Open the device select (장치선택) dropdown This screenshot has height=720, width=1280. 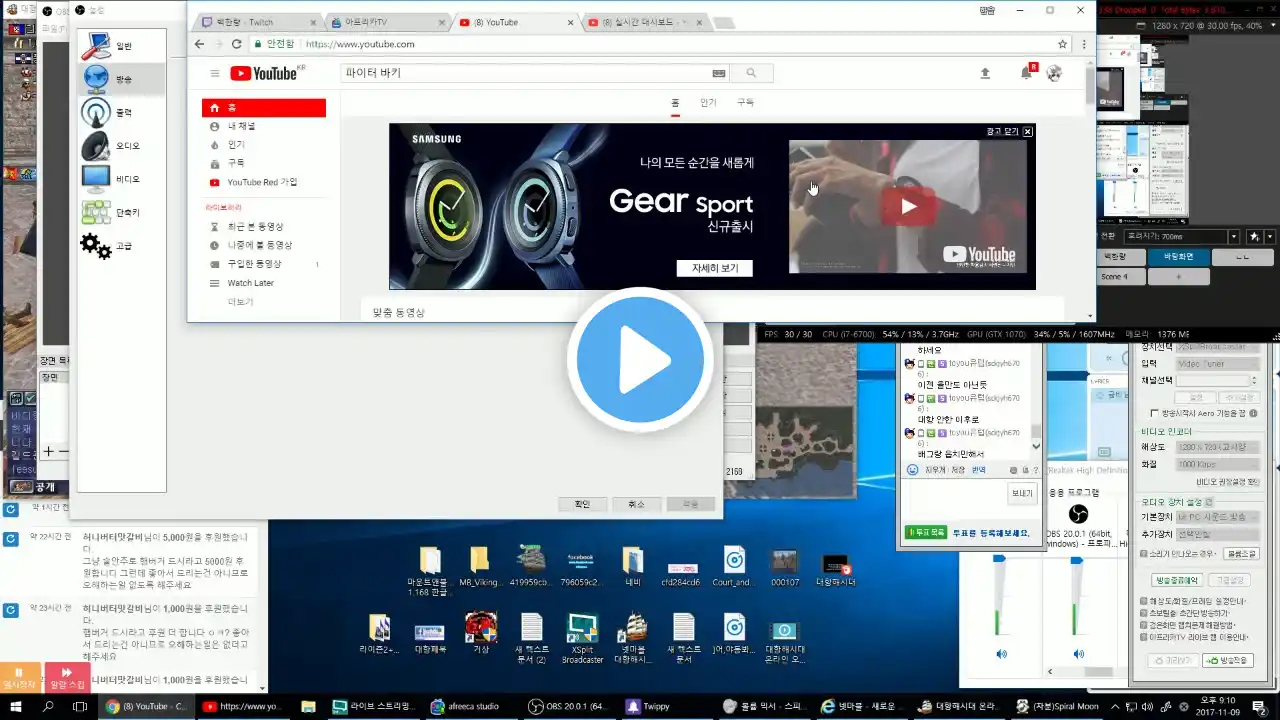pos(1217,347)
